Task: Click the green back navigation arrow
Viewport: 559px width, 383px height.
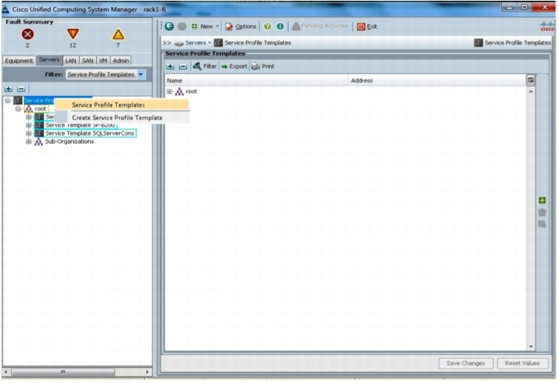Action: point(170,26)
